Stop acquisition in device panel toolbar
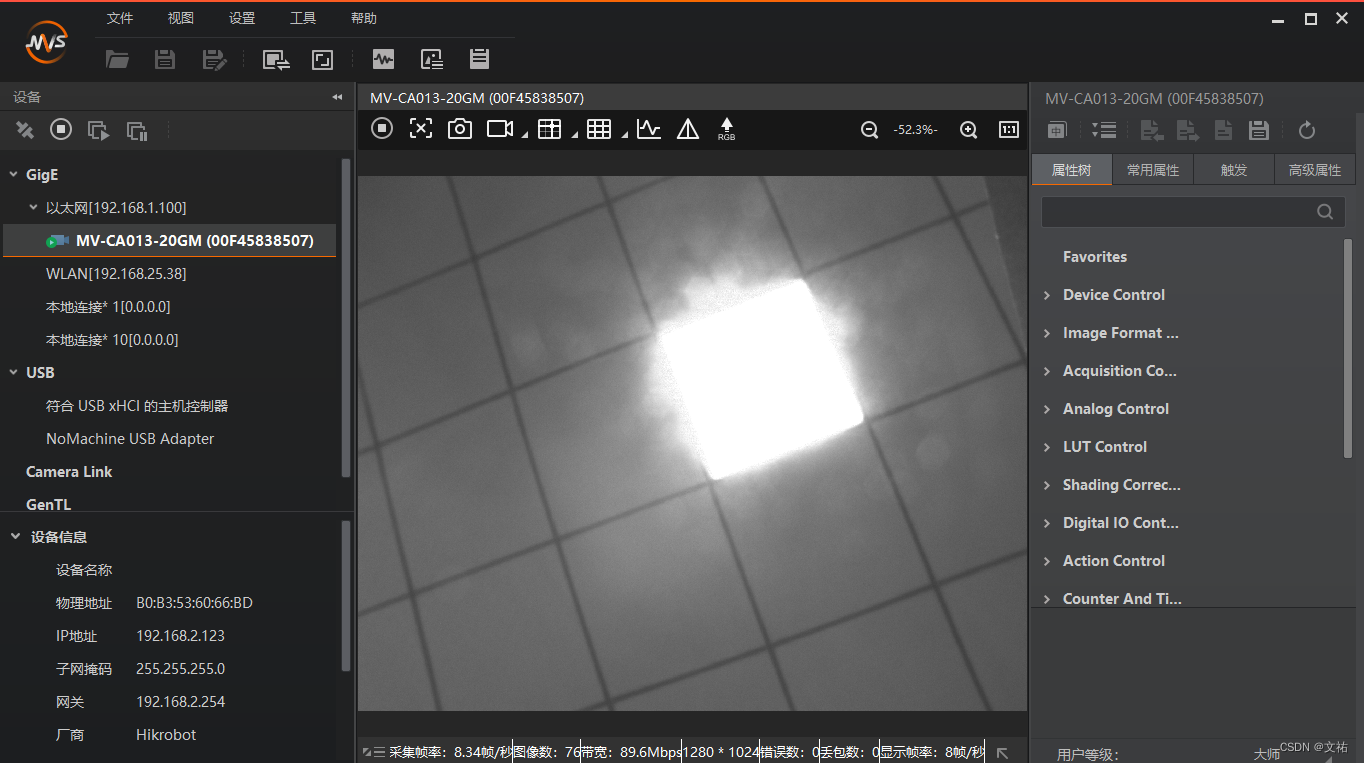 pos(61,129)
